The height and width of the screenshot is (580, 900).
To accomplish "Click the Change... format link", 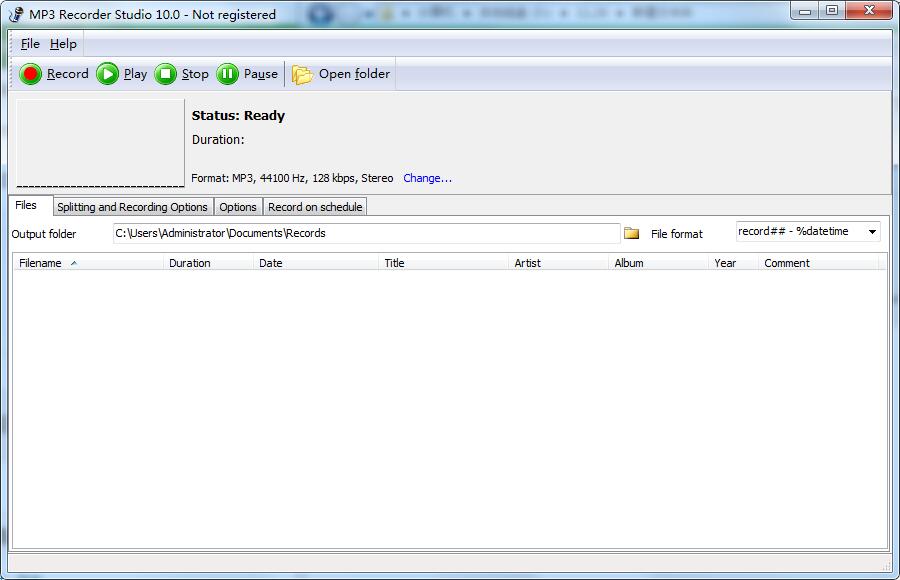I will [x=427, y=178].
